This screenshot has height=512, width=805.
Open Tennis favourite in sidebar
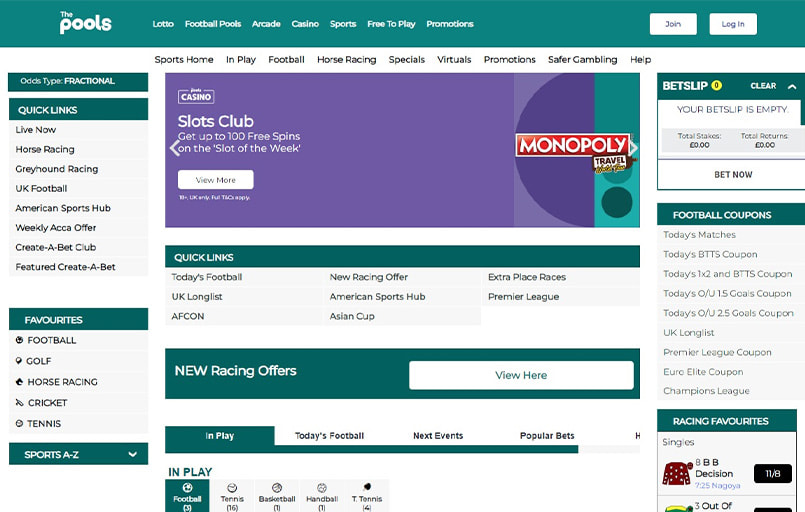(79, 424)
